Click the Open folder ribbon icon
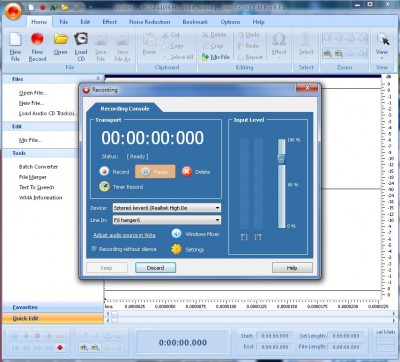Image resolution: width=400 pixels, height=362 pixels. click(x=61, y=39)
